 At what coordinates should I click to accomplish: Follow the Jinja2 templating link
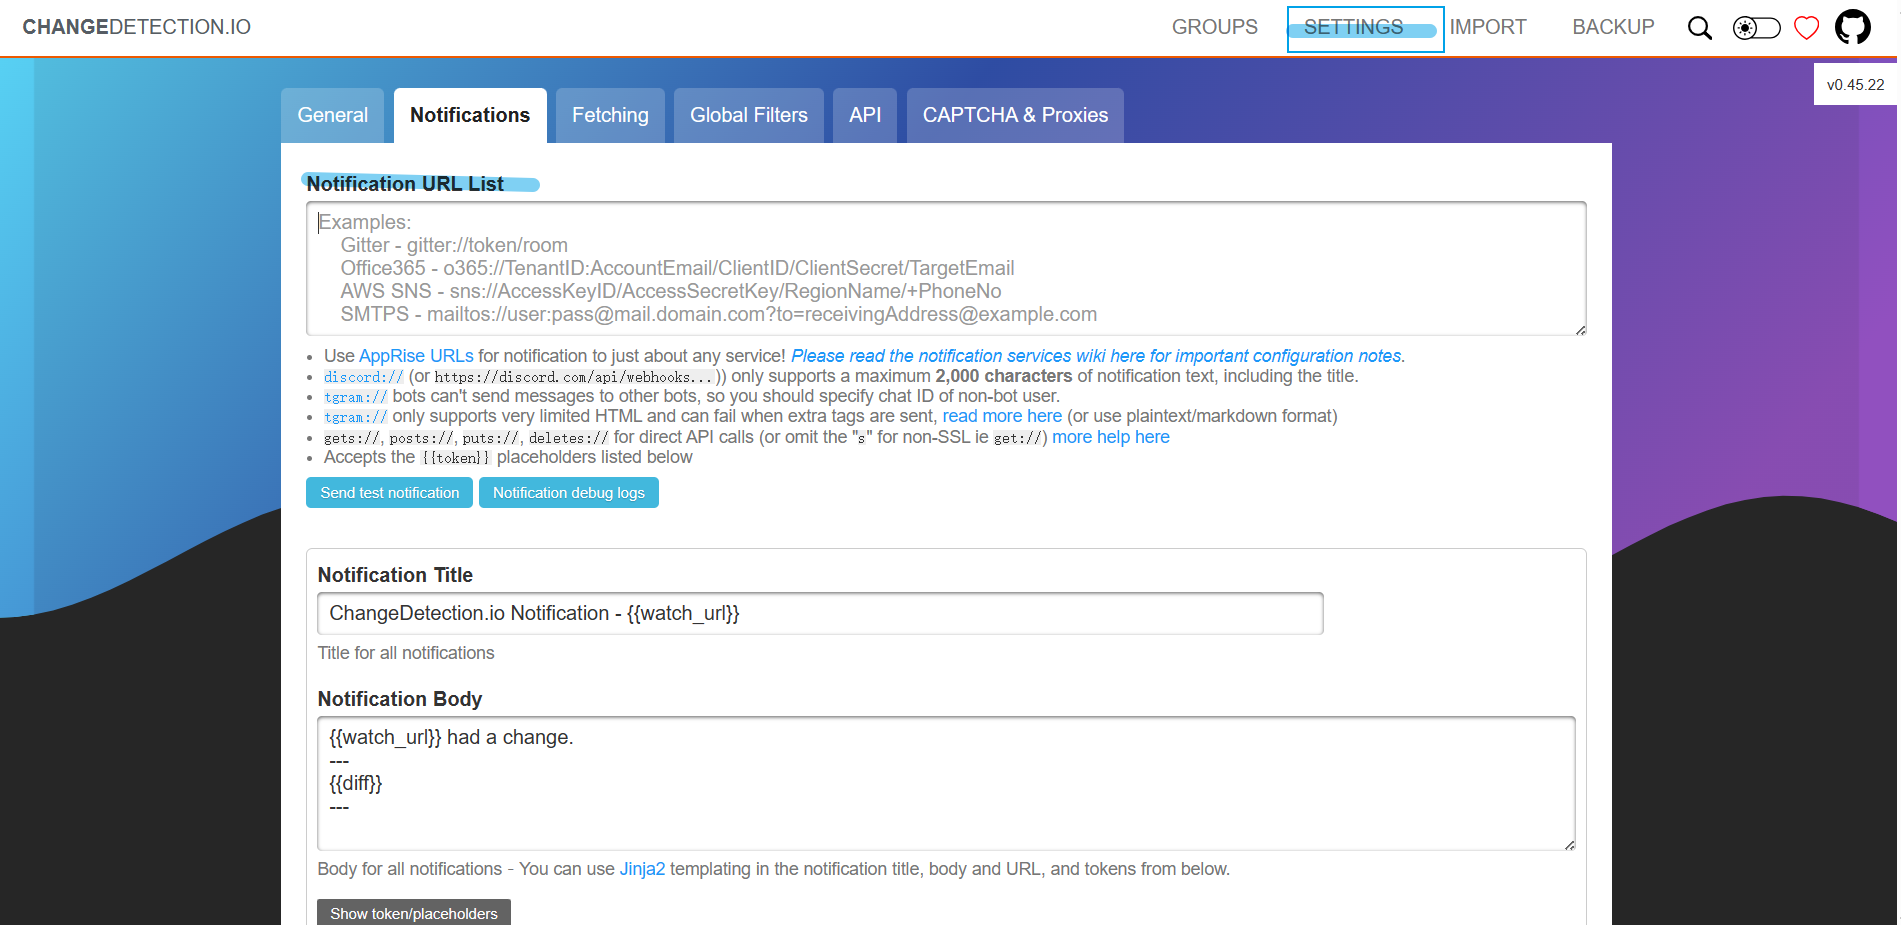(642, 869)
